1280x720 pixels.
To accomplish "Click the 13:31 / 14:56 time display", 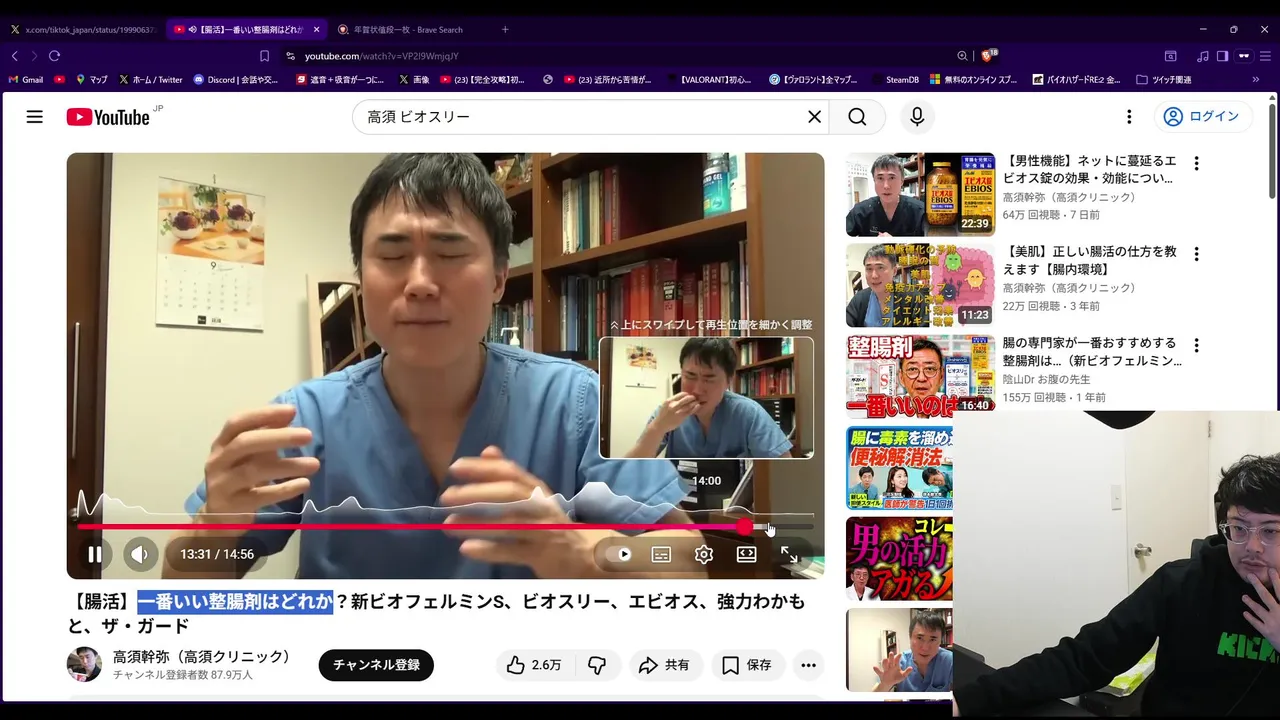I will 217,554.
